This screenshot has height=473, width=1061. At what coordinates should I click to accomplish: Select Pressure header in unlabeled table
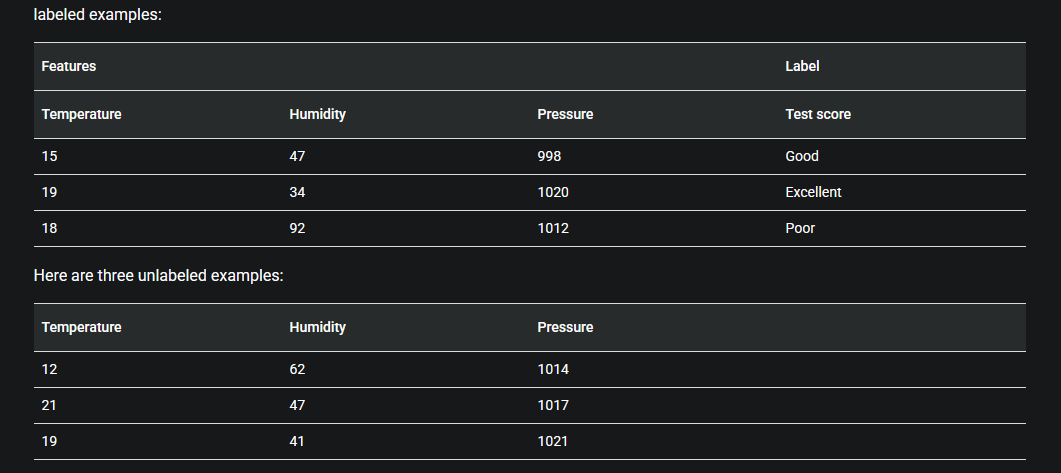[x=654, y=328]
